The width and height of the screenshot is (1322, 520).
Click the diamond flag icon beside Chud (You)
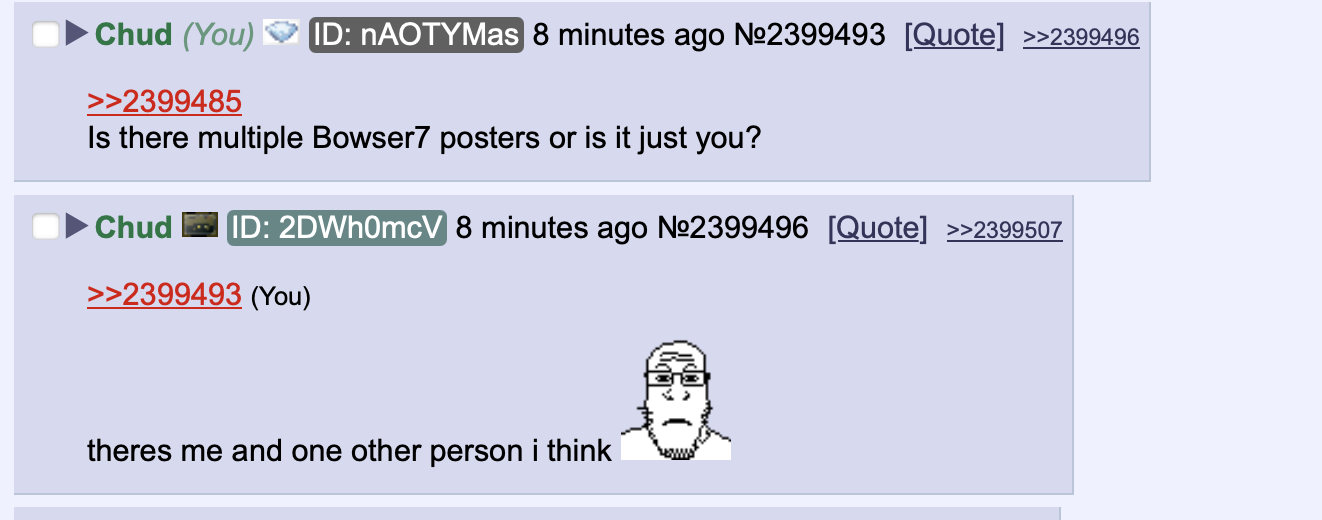(x=281, y=34)
